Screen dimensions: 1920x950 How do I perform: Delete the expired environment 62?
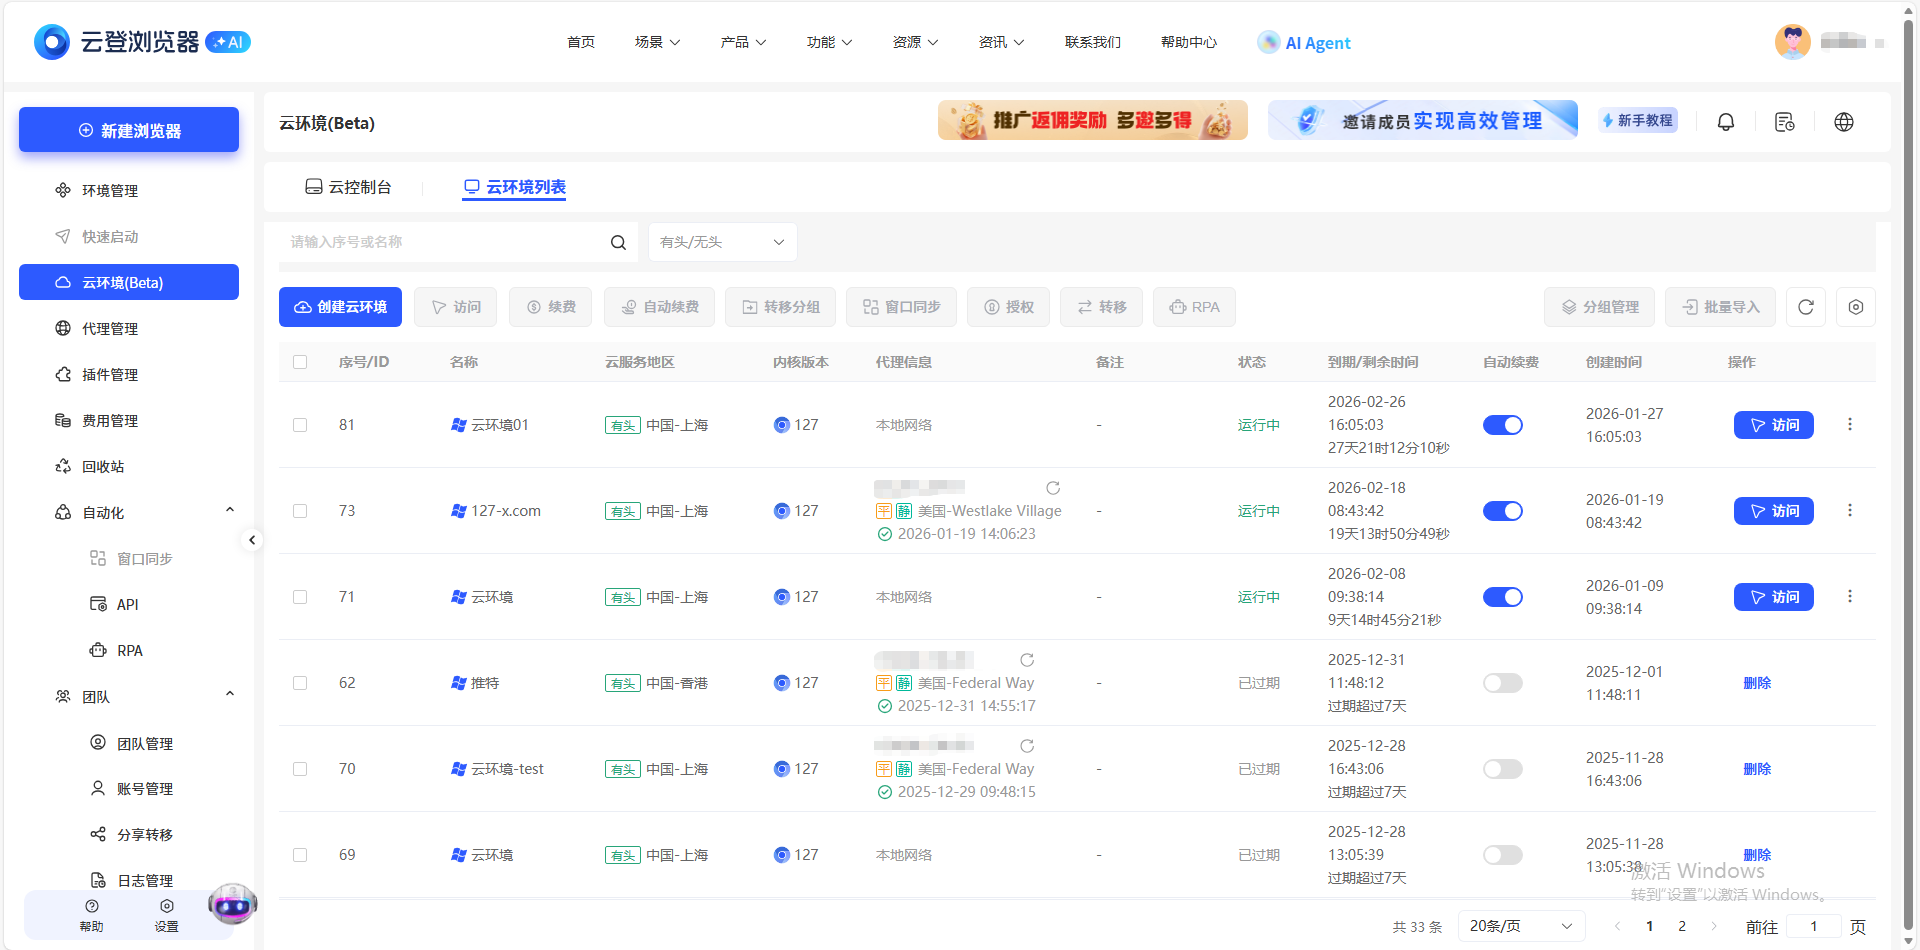1757,682
